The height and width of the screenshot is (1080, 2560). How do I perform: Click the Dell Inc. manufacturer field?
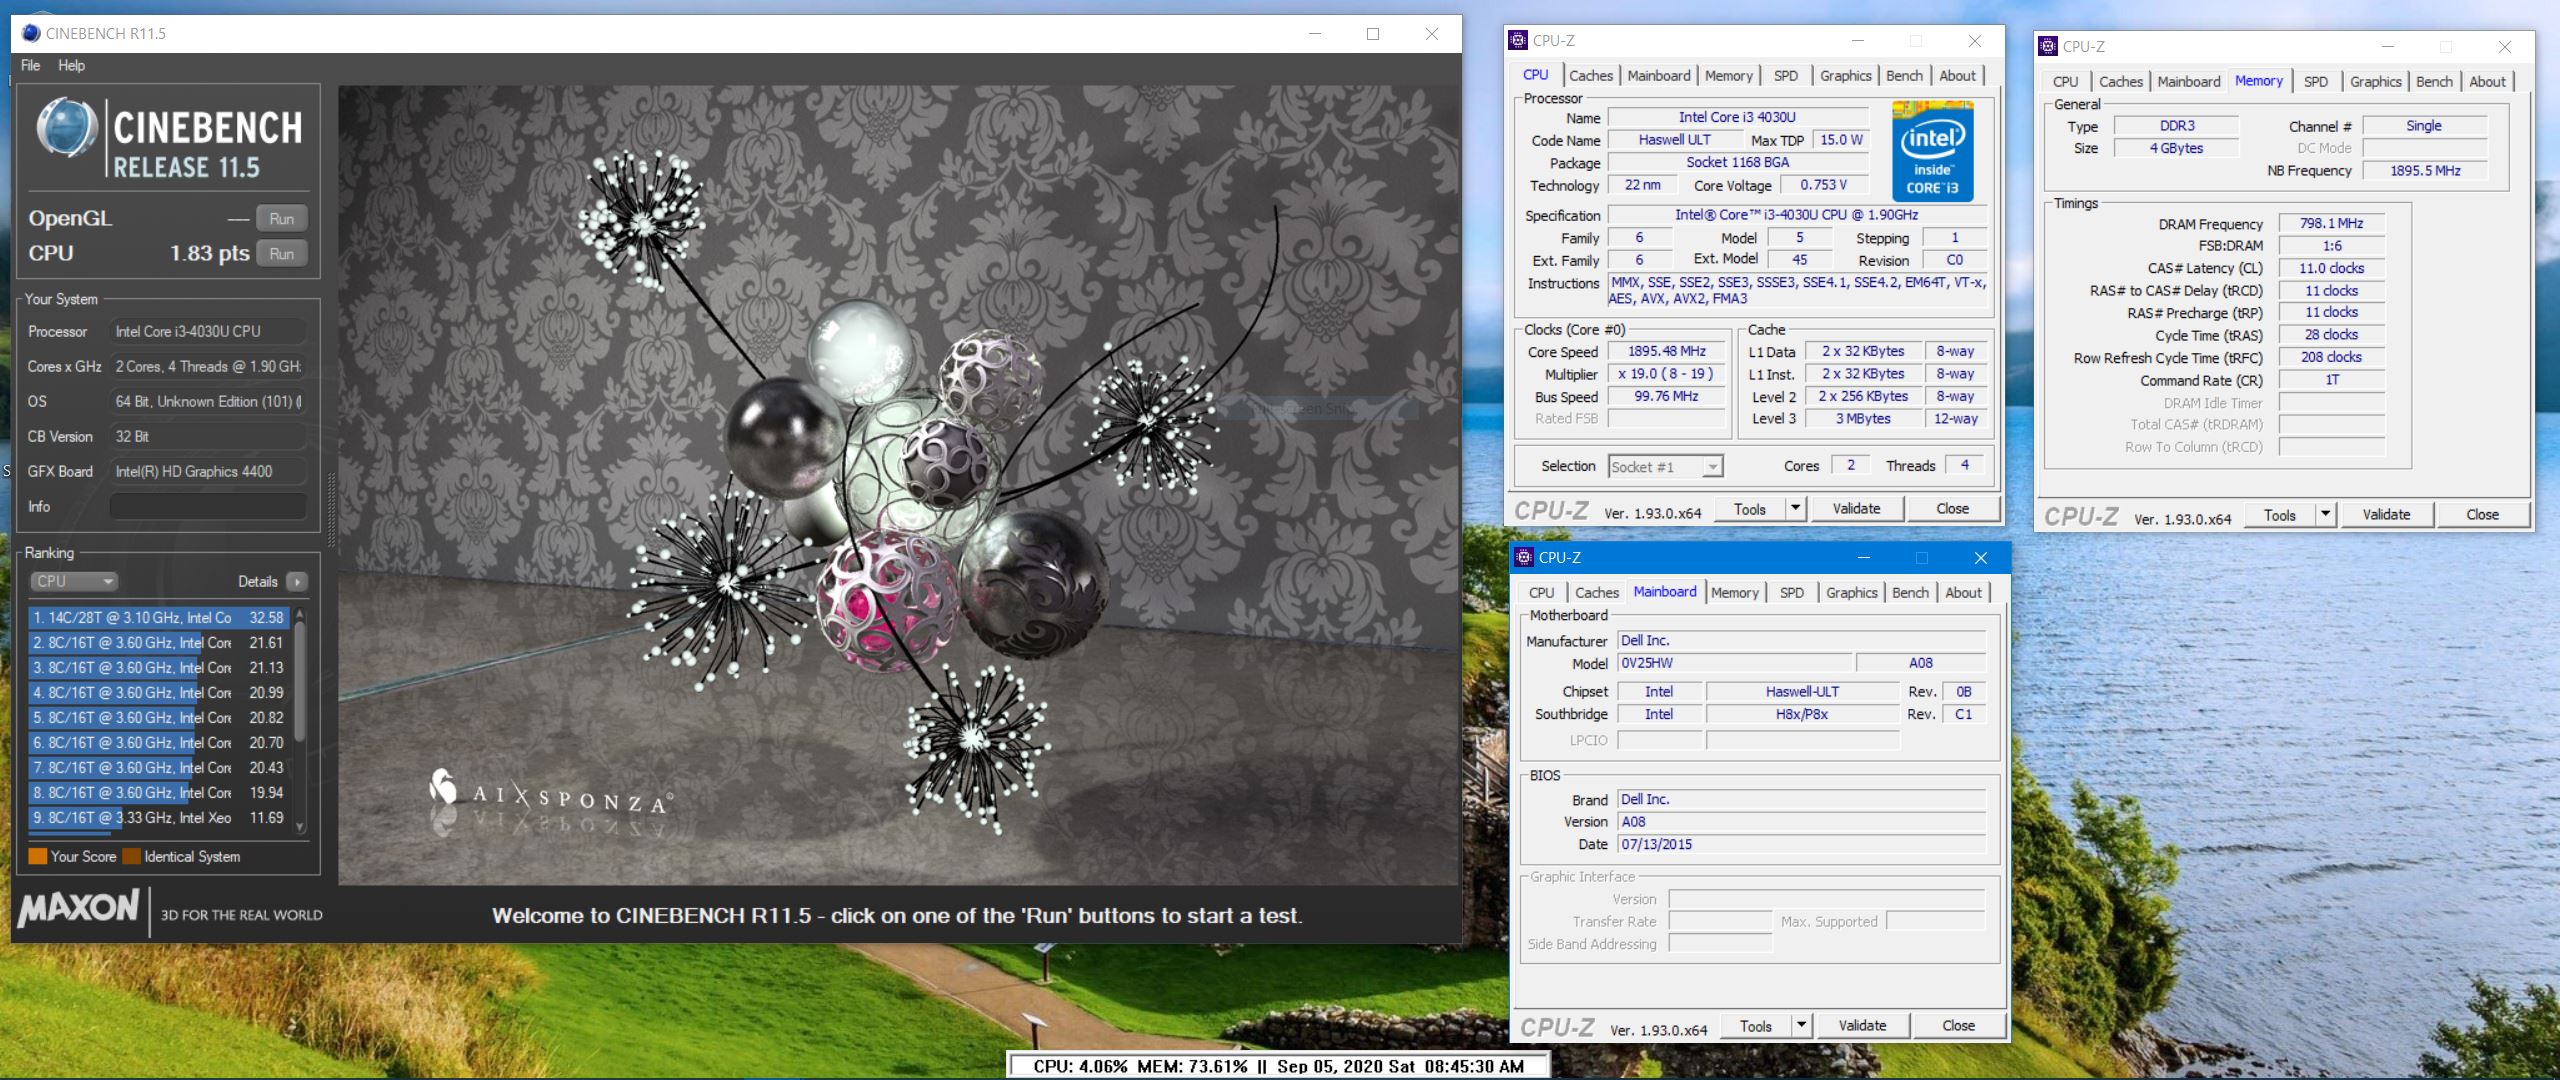[x=1802, y=641]
